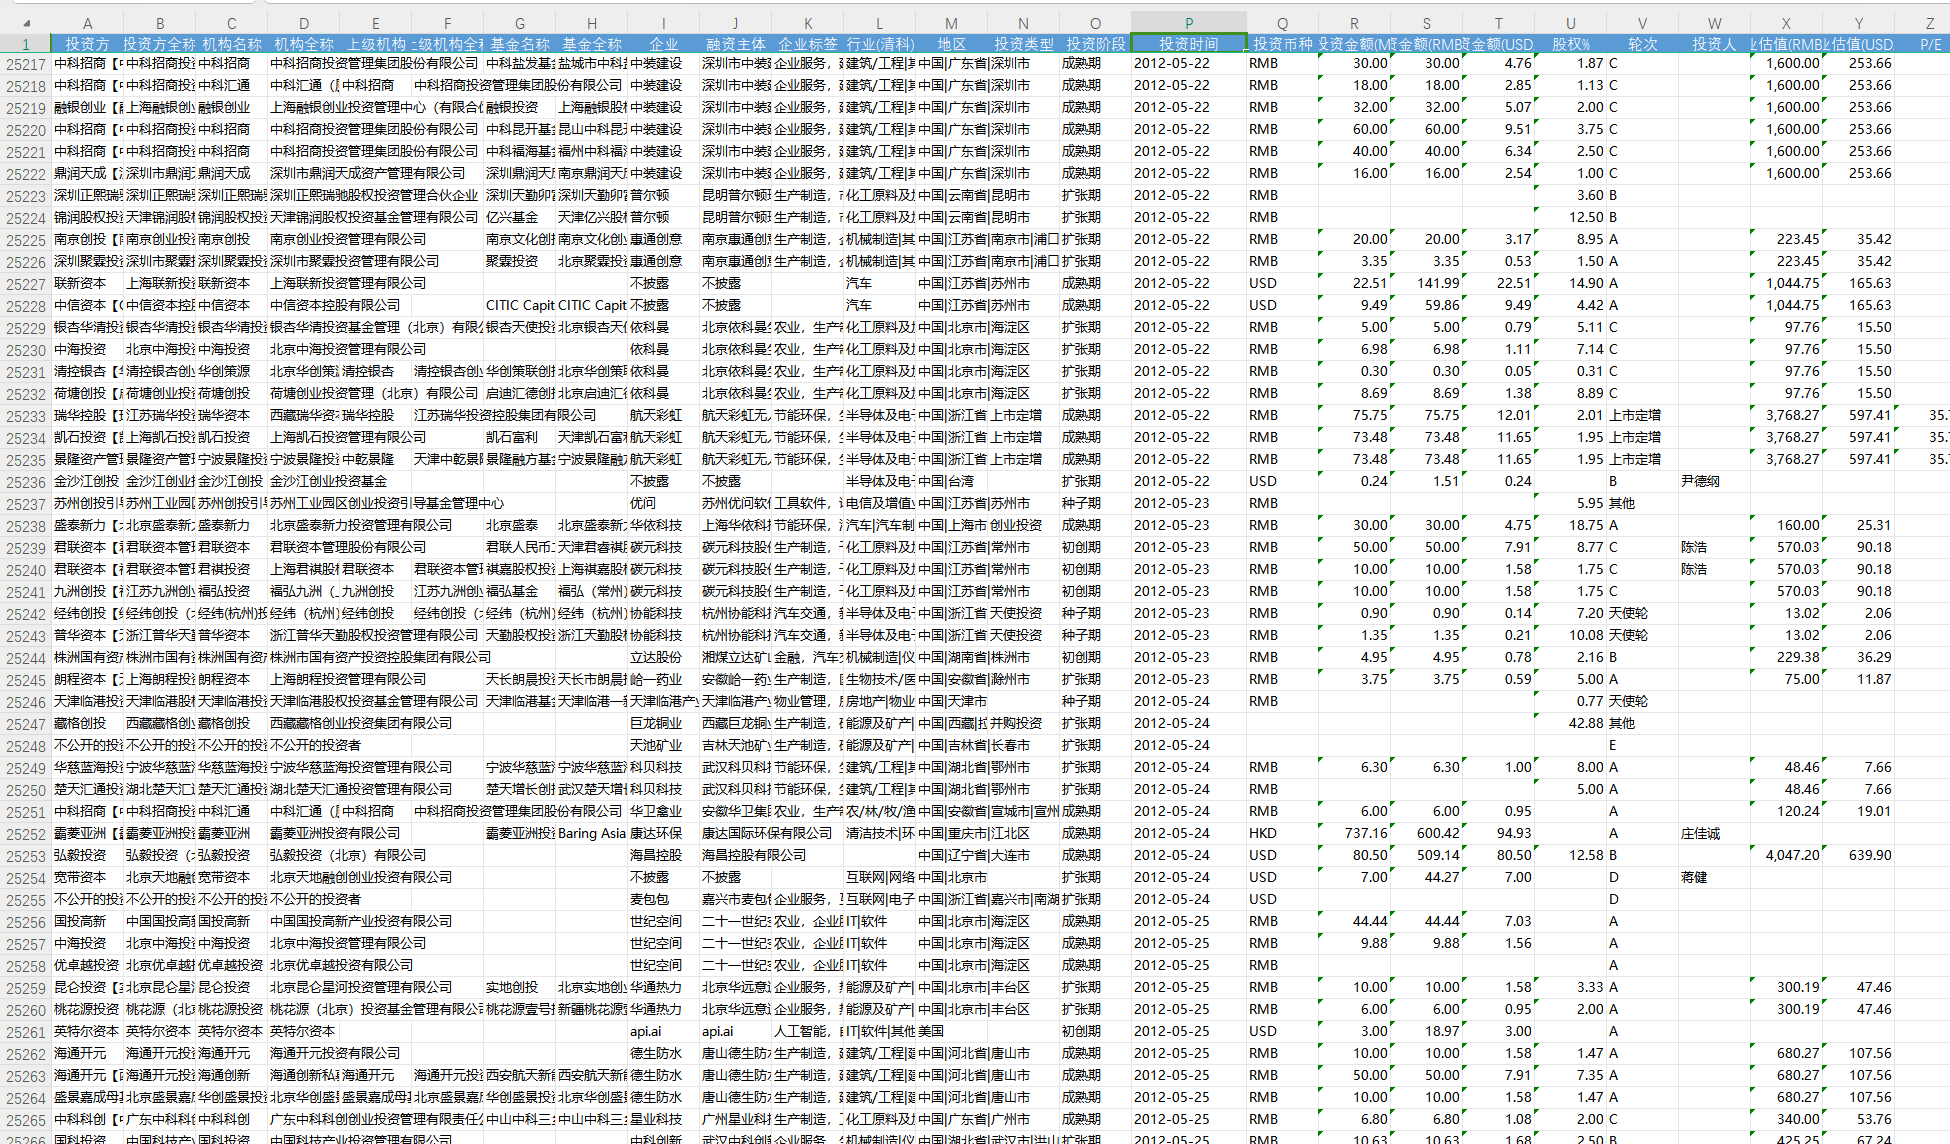The width and height of the screenshot is (1950, 1144).
Task: Click the 轮次 header cell
Action: [x=1642, y=44]
